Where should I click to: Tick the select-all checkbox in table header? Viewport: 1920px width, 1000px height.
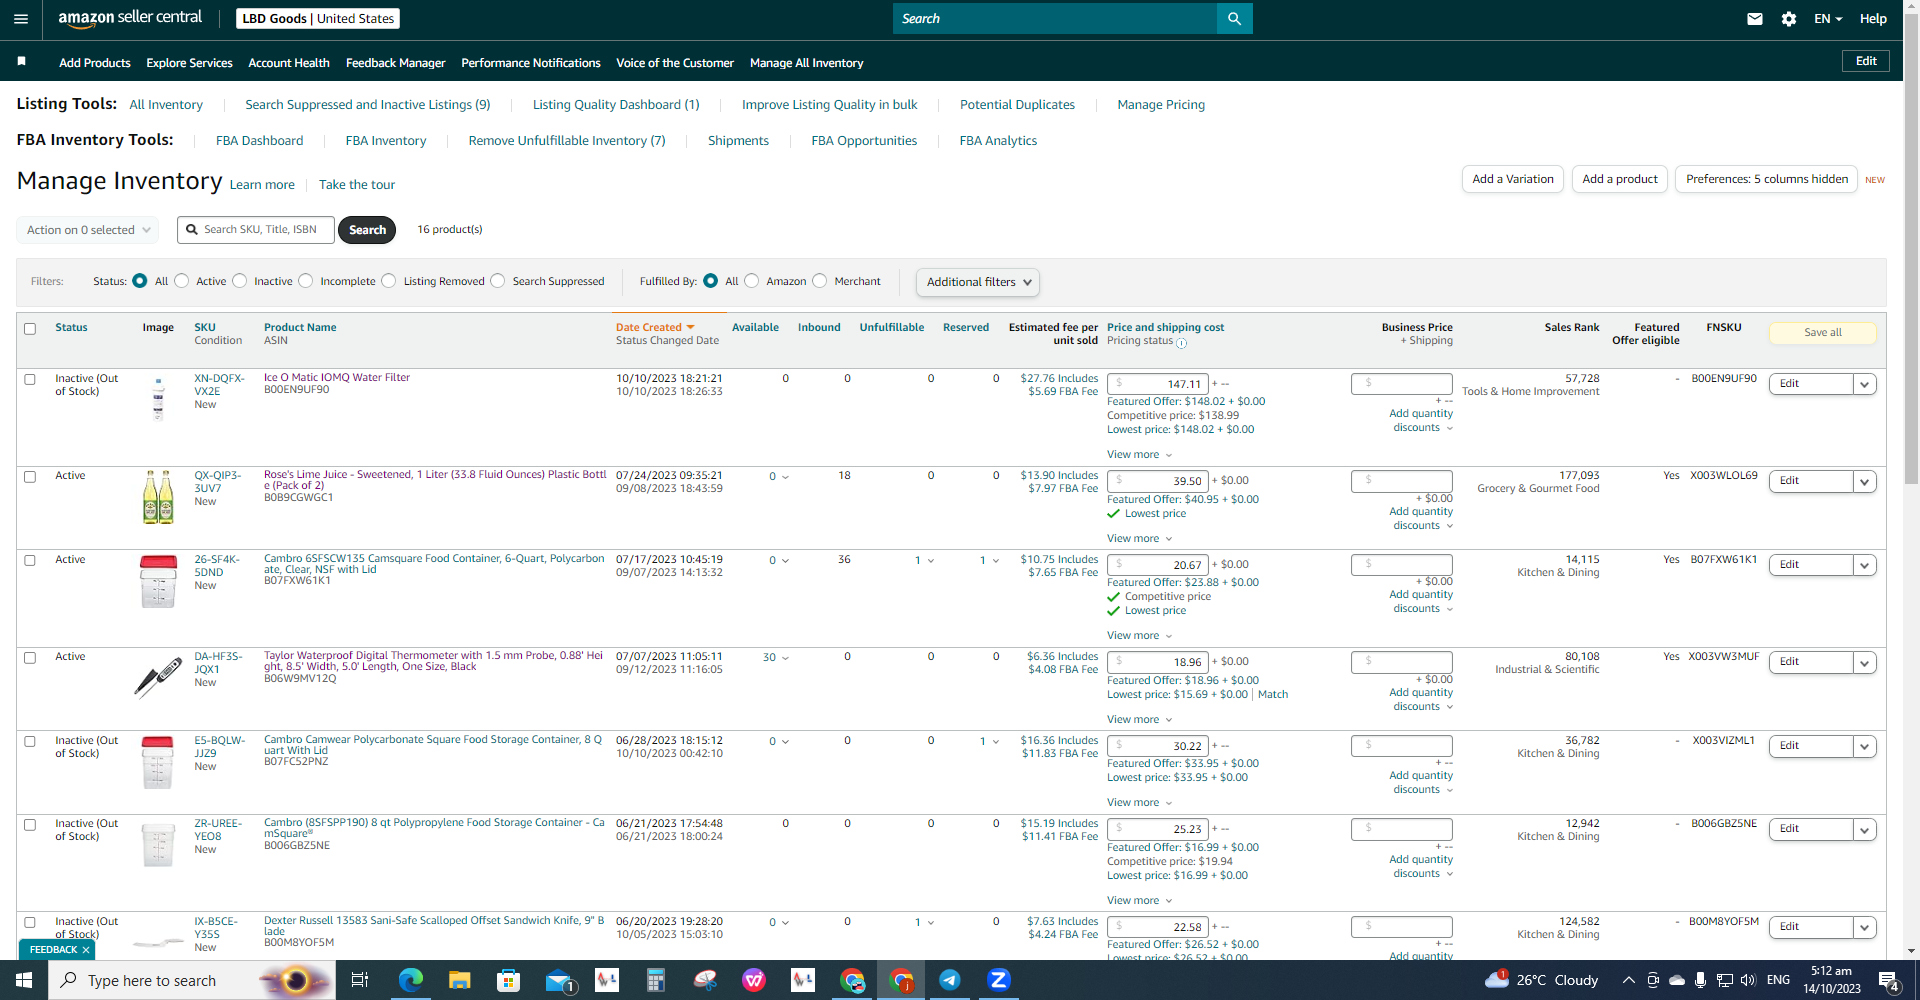(x=30, y=329)
